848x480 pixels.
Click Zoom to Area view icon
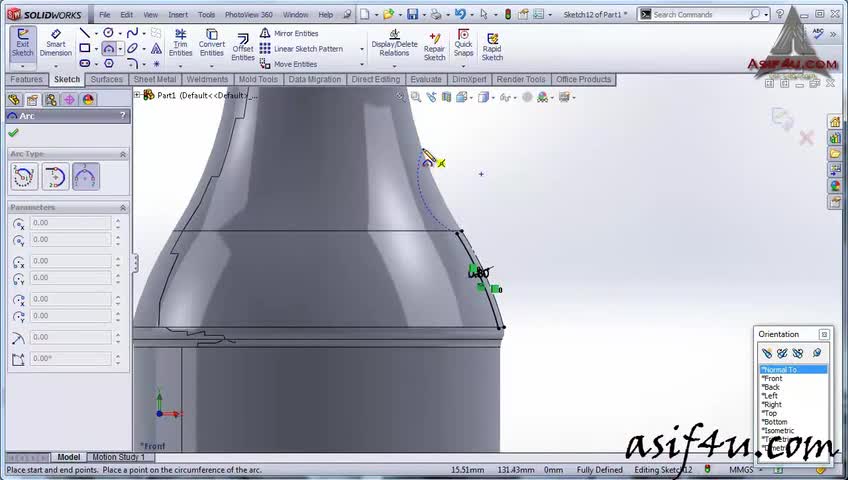[x=415, y=97]
